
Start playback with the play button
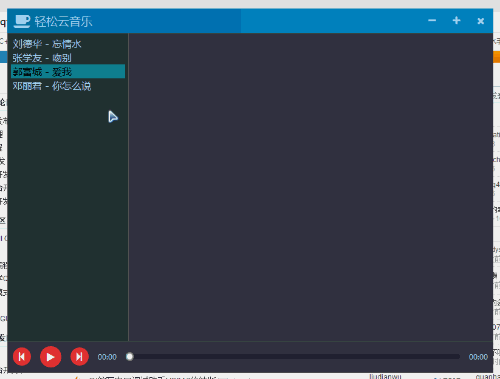pyautogui.click(x=50, y=357)
